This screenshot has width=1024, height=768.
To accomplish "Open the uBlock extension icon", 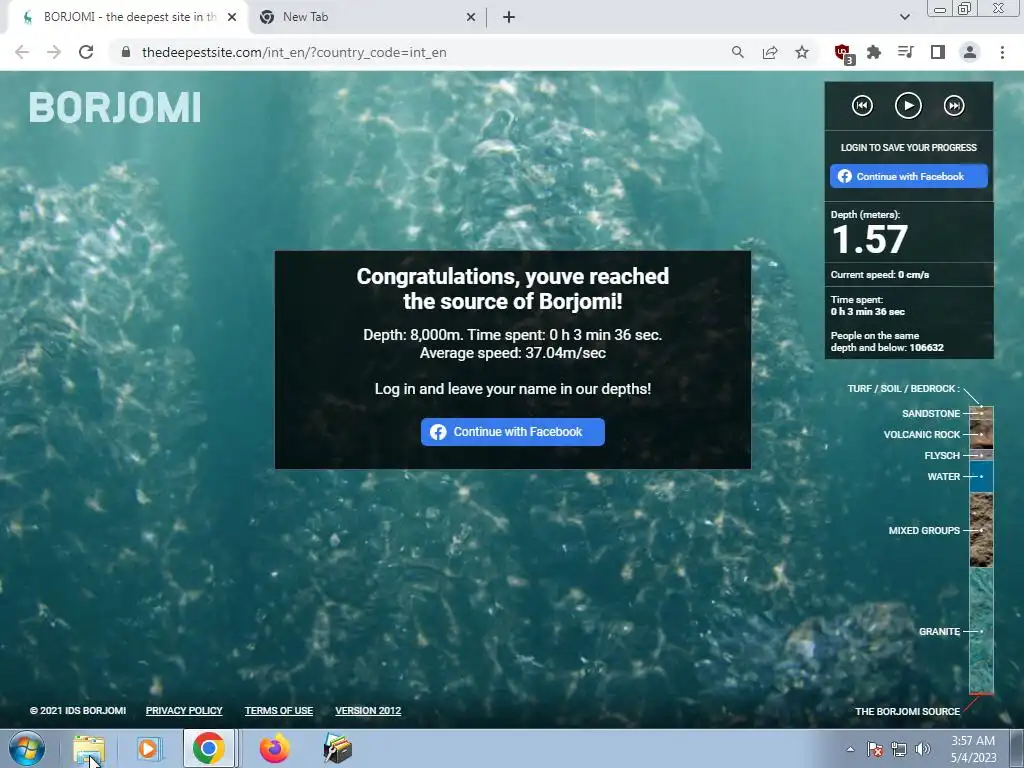I will coord(844,54).
